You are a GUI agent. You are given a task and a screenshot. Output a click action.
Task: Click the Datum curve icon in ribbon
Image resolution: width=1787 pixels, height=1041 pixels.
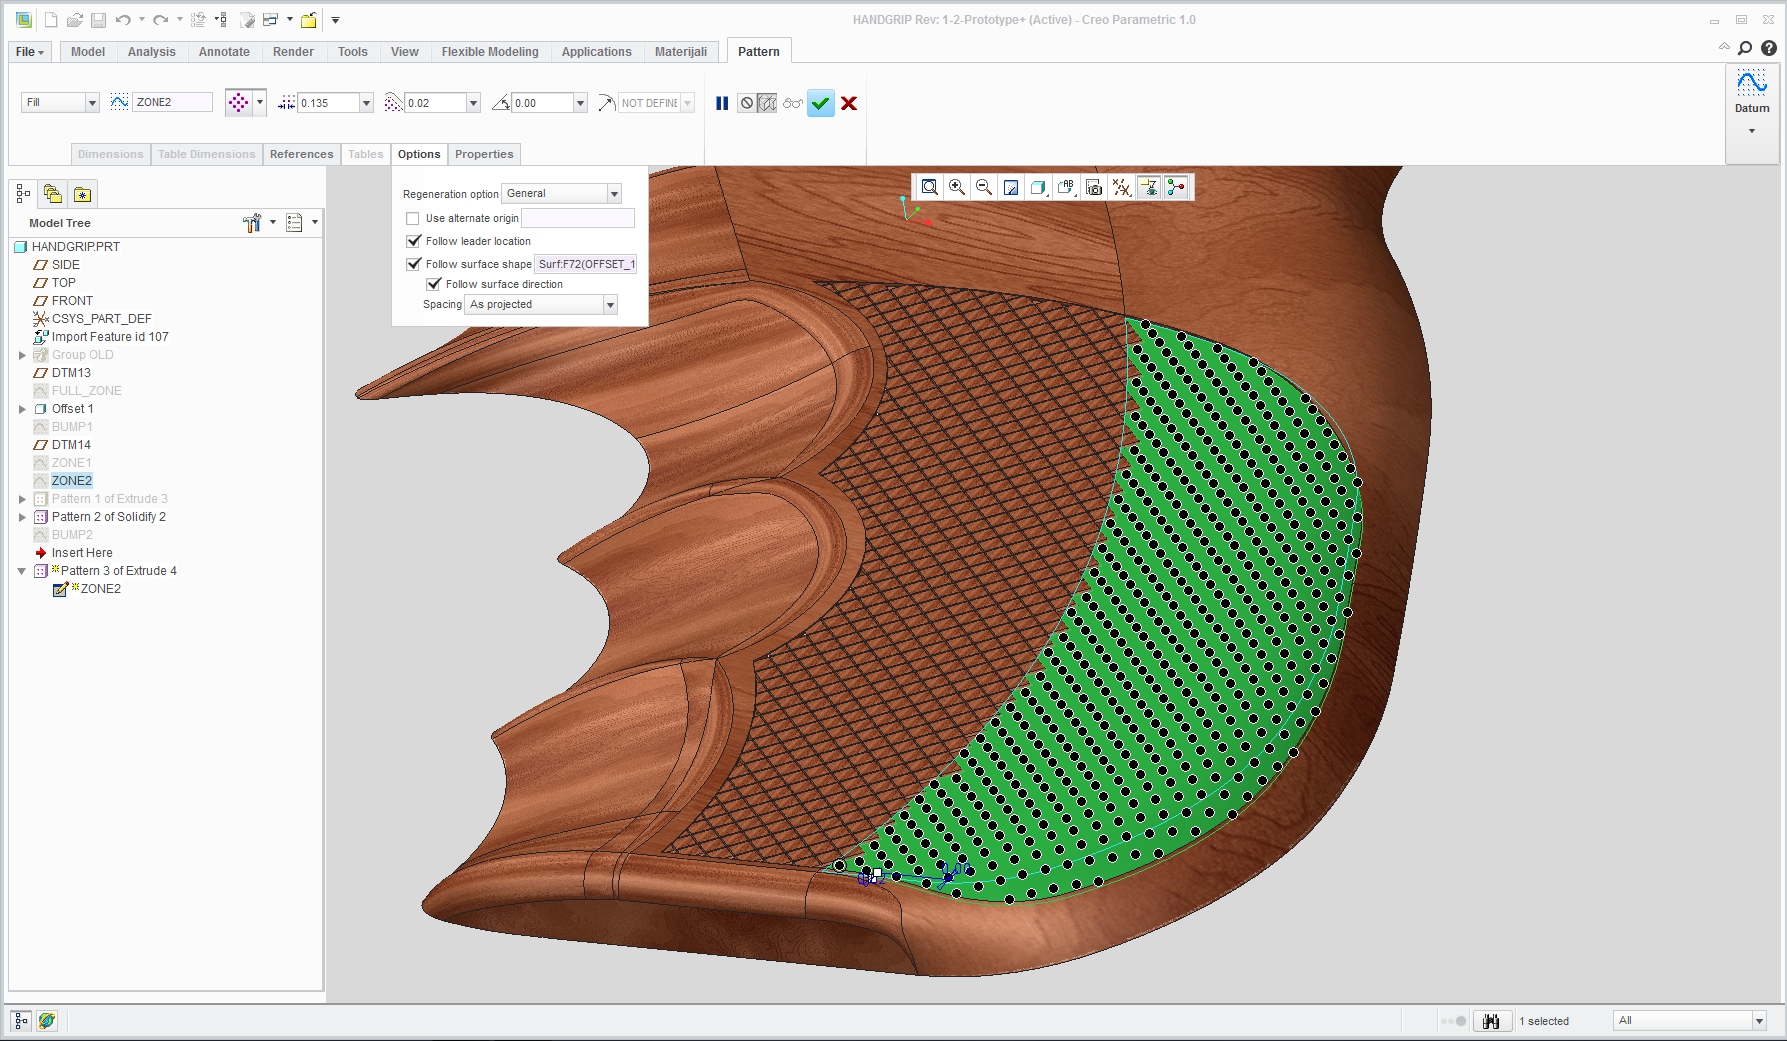pos(1752,83)
